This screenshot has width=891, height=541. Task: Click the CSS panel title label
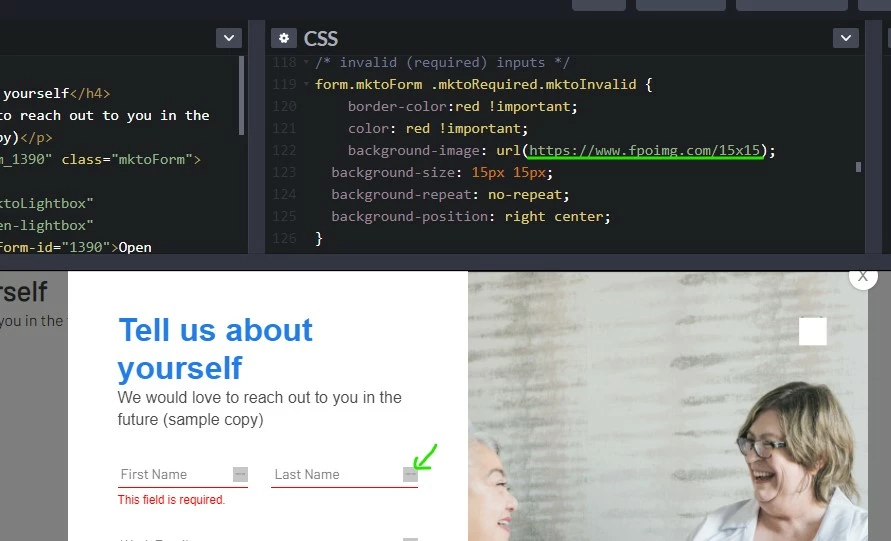pos(320,39)
